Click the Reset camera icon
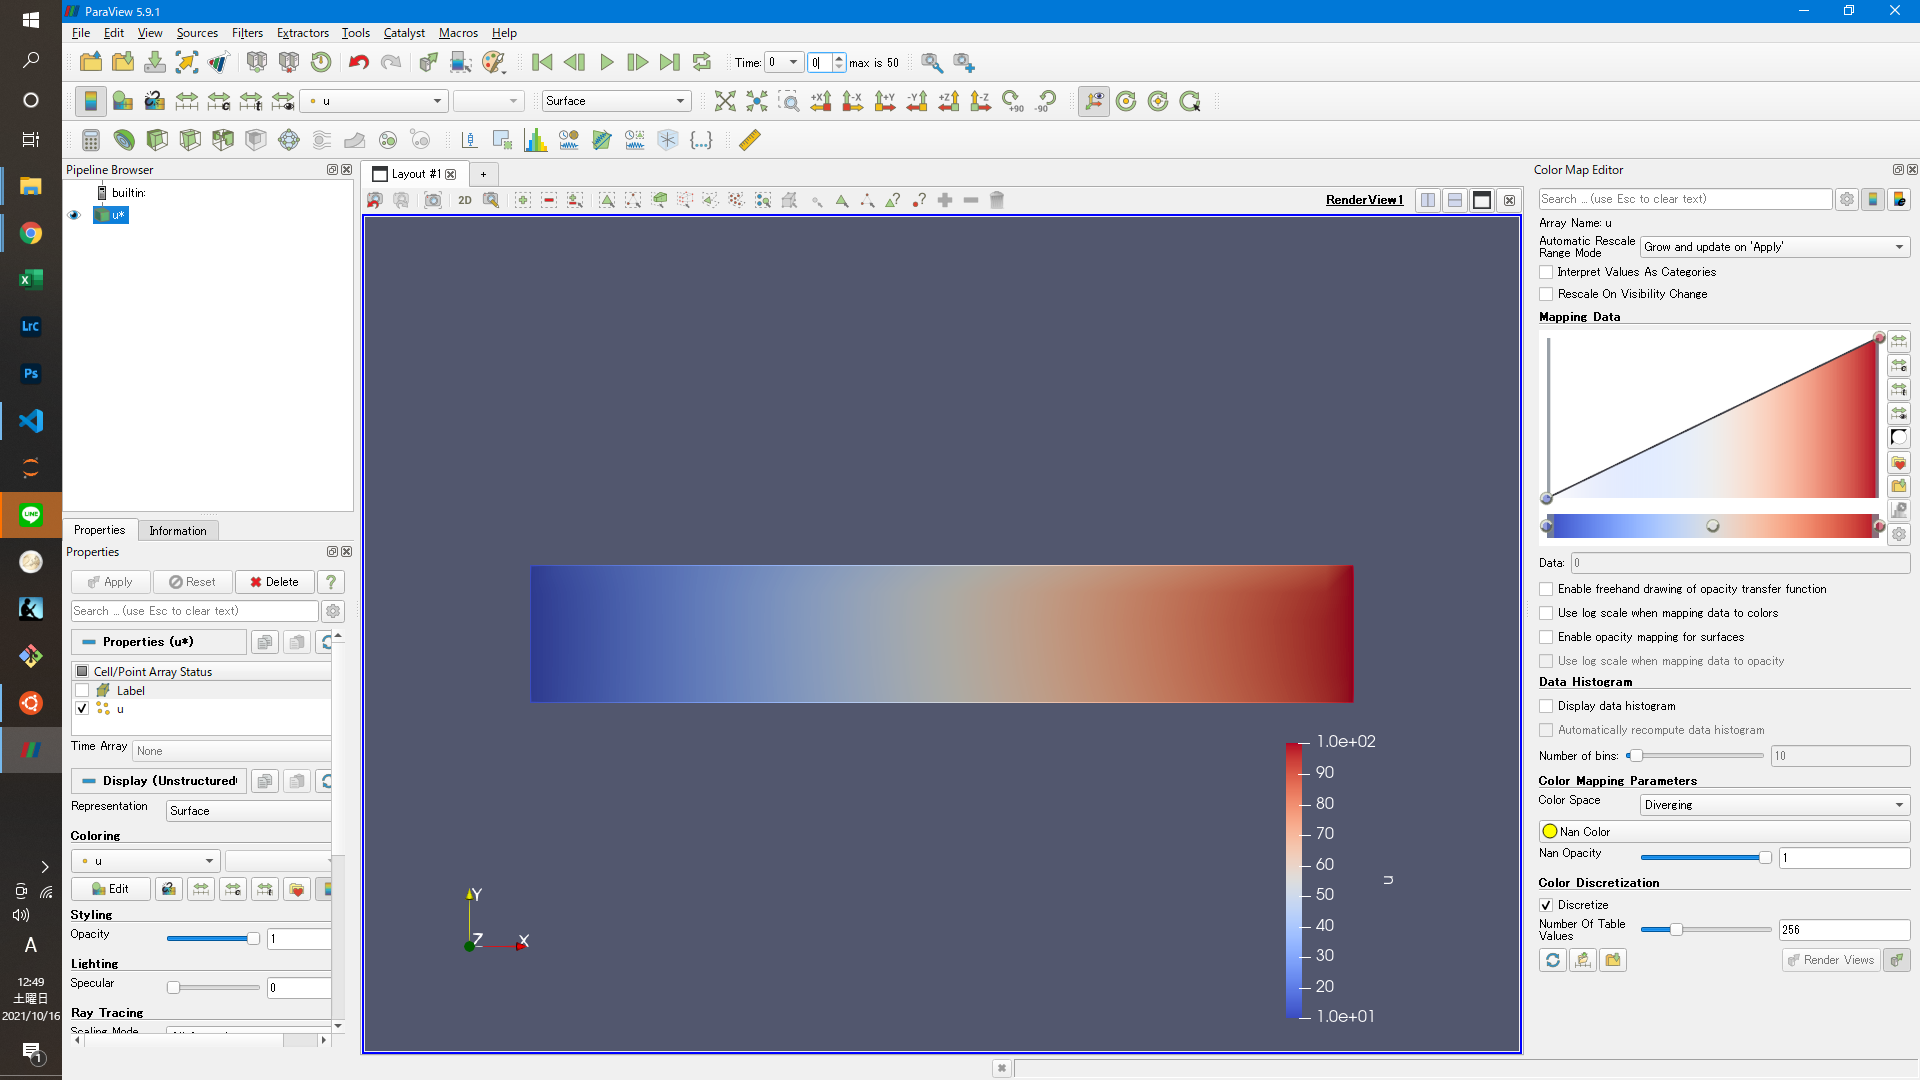Screen dimensions: 1920x1080 click(725, 101)
